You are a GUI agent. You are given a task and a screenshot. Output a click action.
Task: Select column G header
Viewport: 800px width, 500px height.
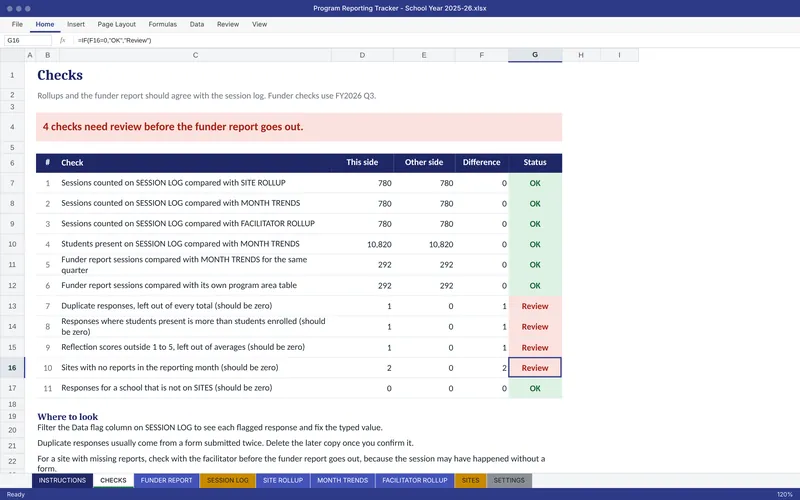(x=535, y=55)
